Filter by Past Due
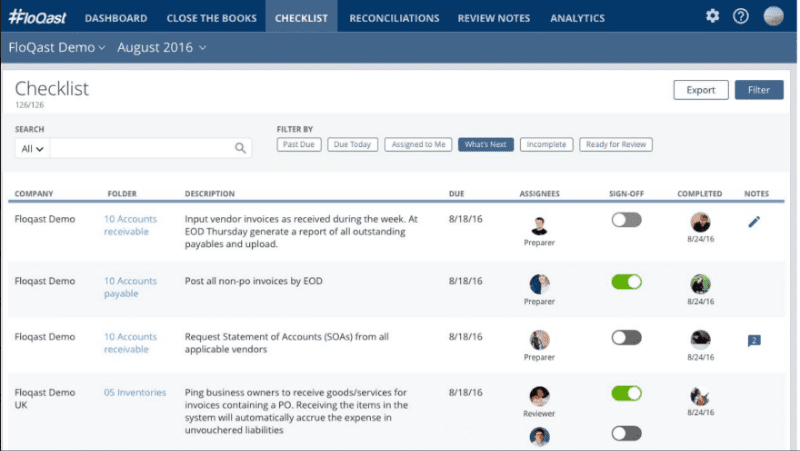800x451 pixels. tap(298, 144)
